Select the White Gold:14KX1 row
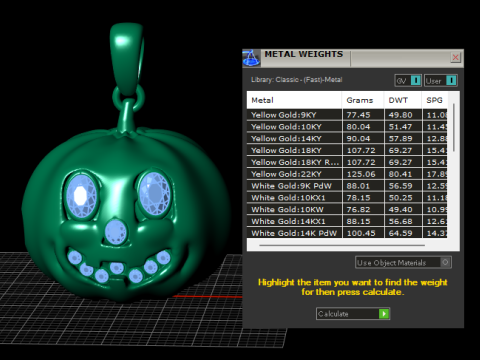 [x=347, y=221]
